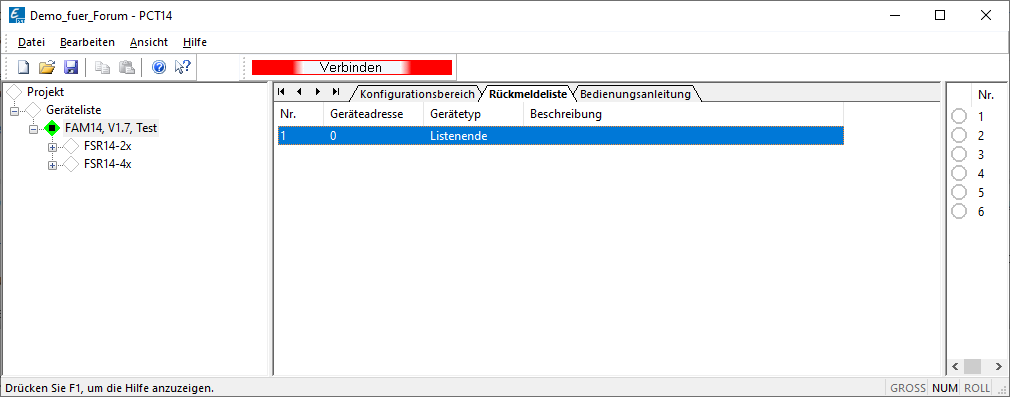Select radio circle number 5
Screen dimensions: 1010x397
[x=959, y=192]
